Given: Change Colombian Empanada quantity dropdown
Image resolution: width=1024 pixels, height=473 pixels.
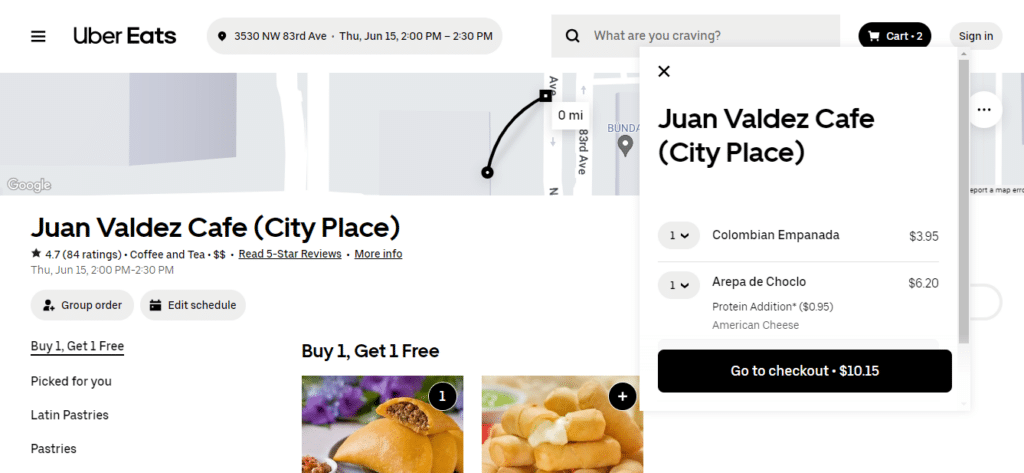Looking at the screenshot, I should coord(679,236).
